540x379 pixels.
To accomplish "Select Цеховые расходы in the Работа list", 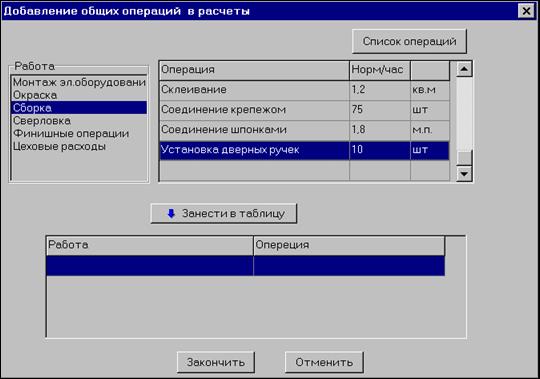I will tap(79, 146).
